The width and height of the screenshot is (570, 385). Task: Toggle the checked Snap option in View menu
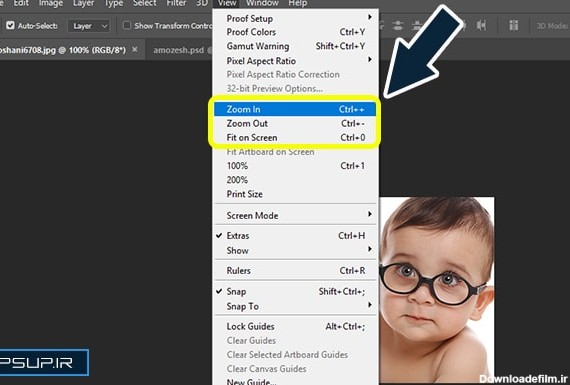pos(295,292)
